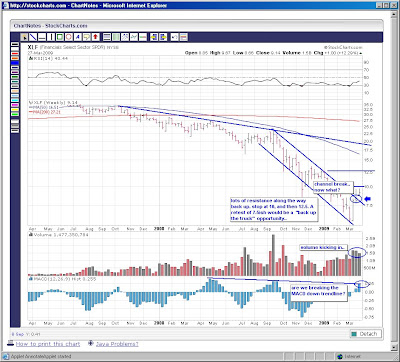Viewport: 400px width, 362px height.
Task: Select the diagonal trendline tool
Action: [x=33, y=37]
